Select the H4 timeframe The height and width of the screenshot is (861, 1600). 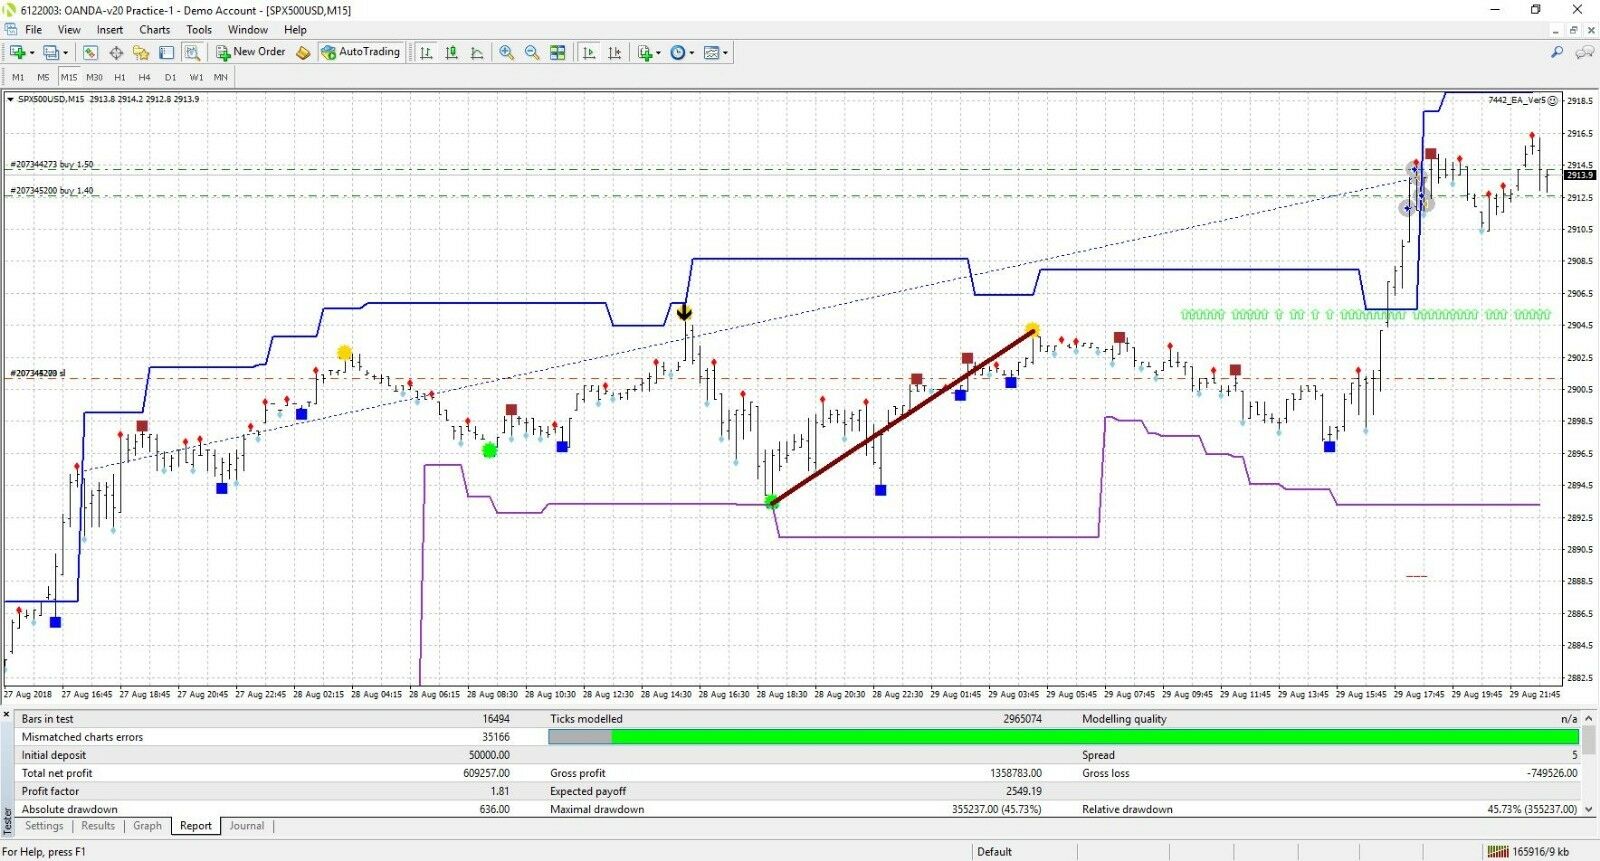(145, 77)
